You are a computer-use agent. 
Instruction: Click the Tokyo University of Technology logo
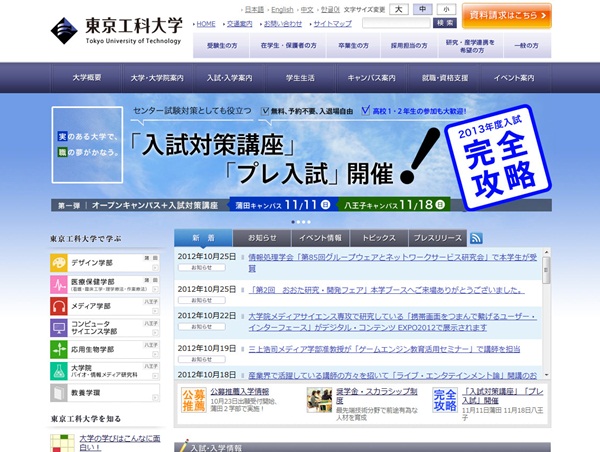[116, 31]
